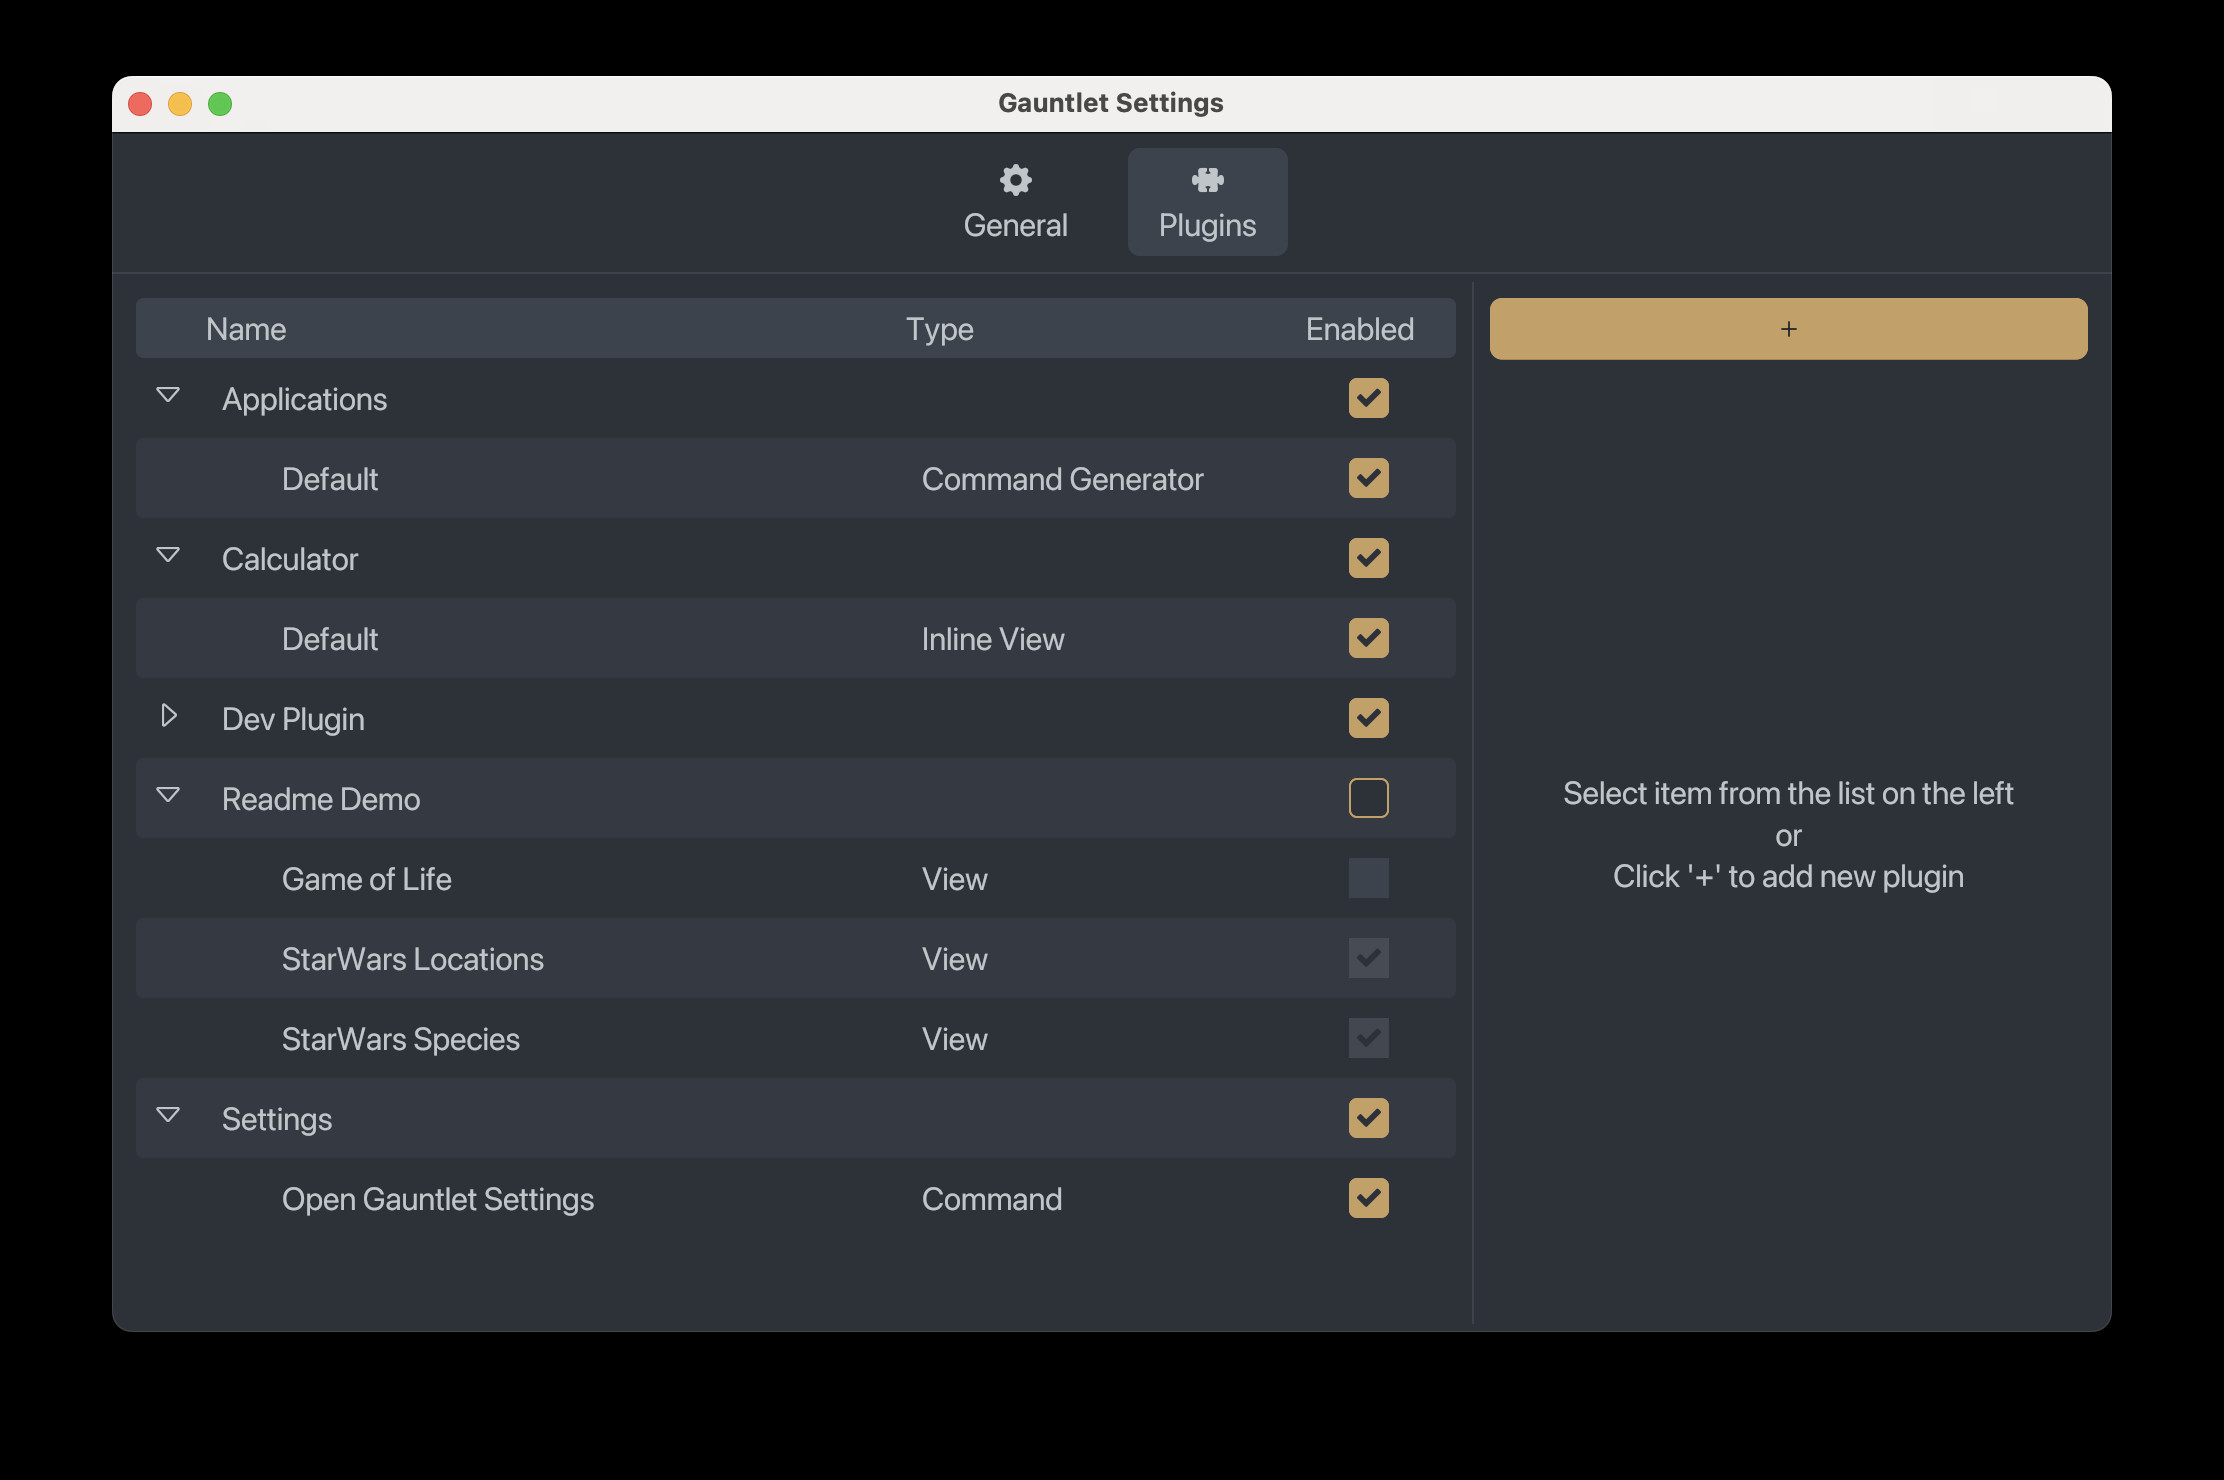Click the plus icon to add plugin
2224x1480 pixels.
1788,329
